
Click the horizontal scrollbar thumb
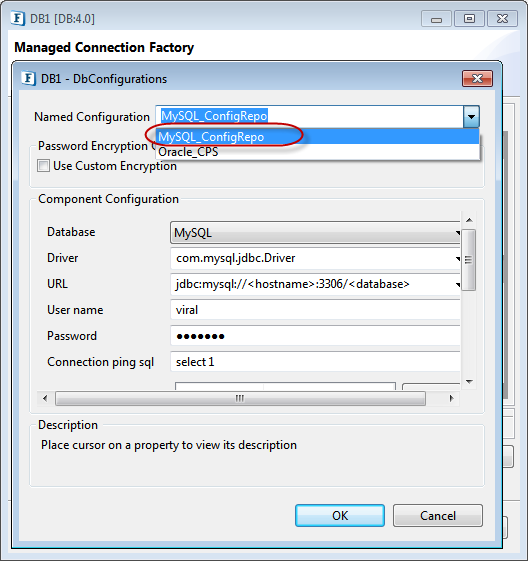click(x=240, y=398)
